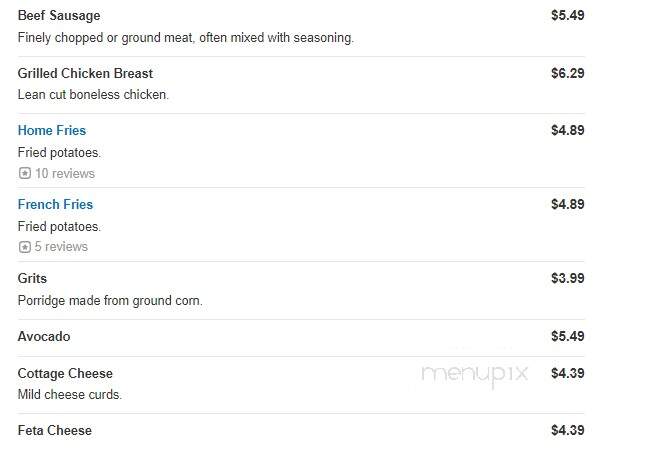View the 10 reviews for Home Fries
Screen dimensions: 654x456
click(65, 173)
